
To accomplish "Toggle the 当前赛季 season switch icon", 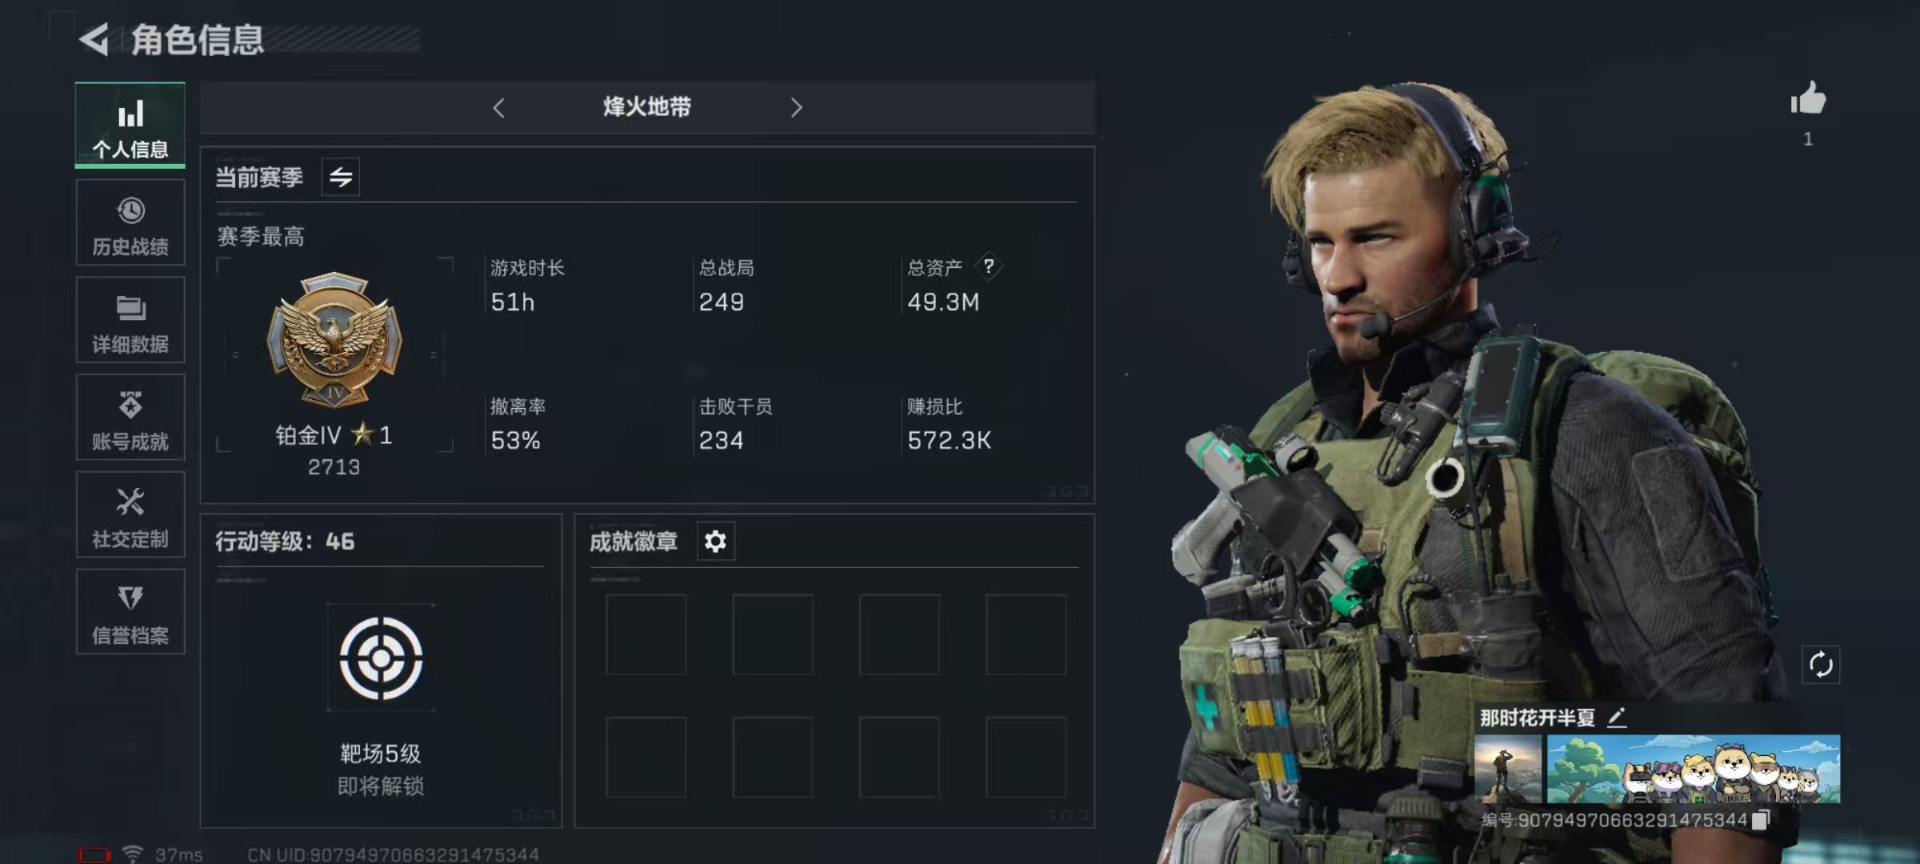I will tap(341, 178).
